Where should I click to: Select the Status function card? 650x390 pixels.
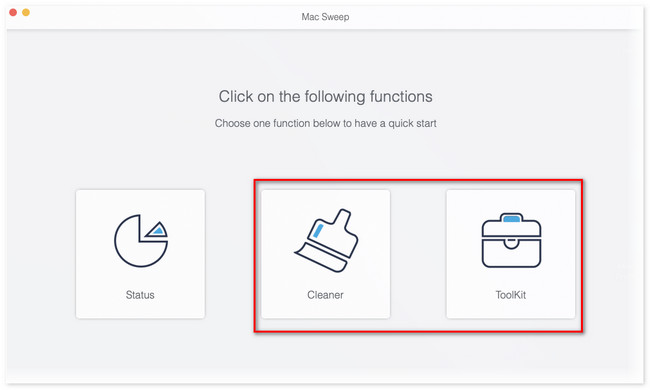(140, 254)
